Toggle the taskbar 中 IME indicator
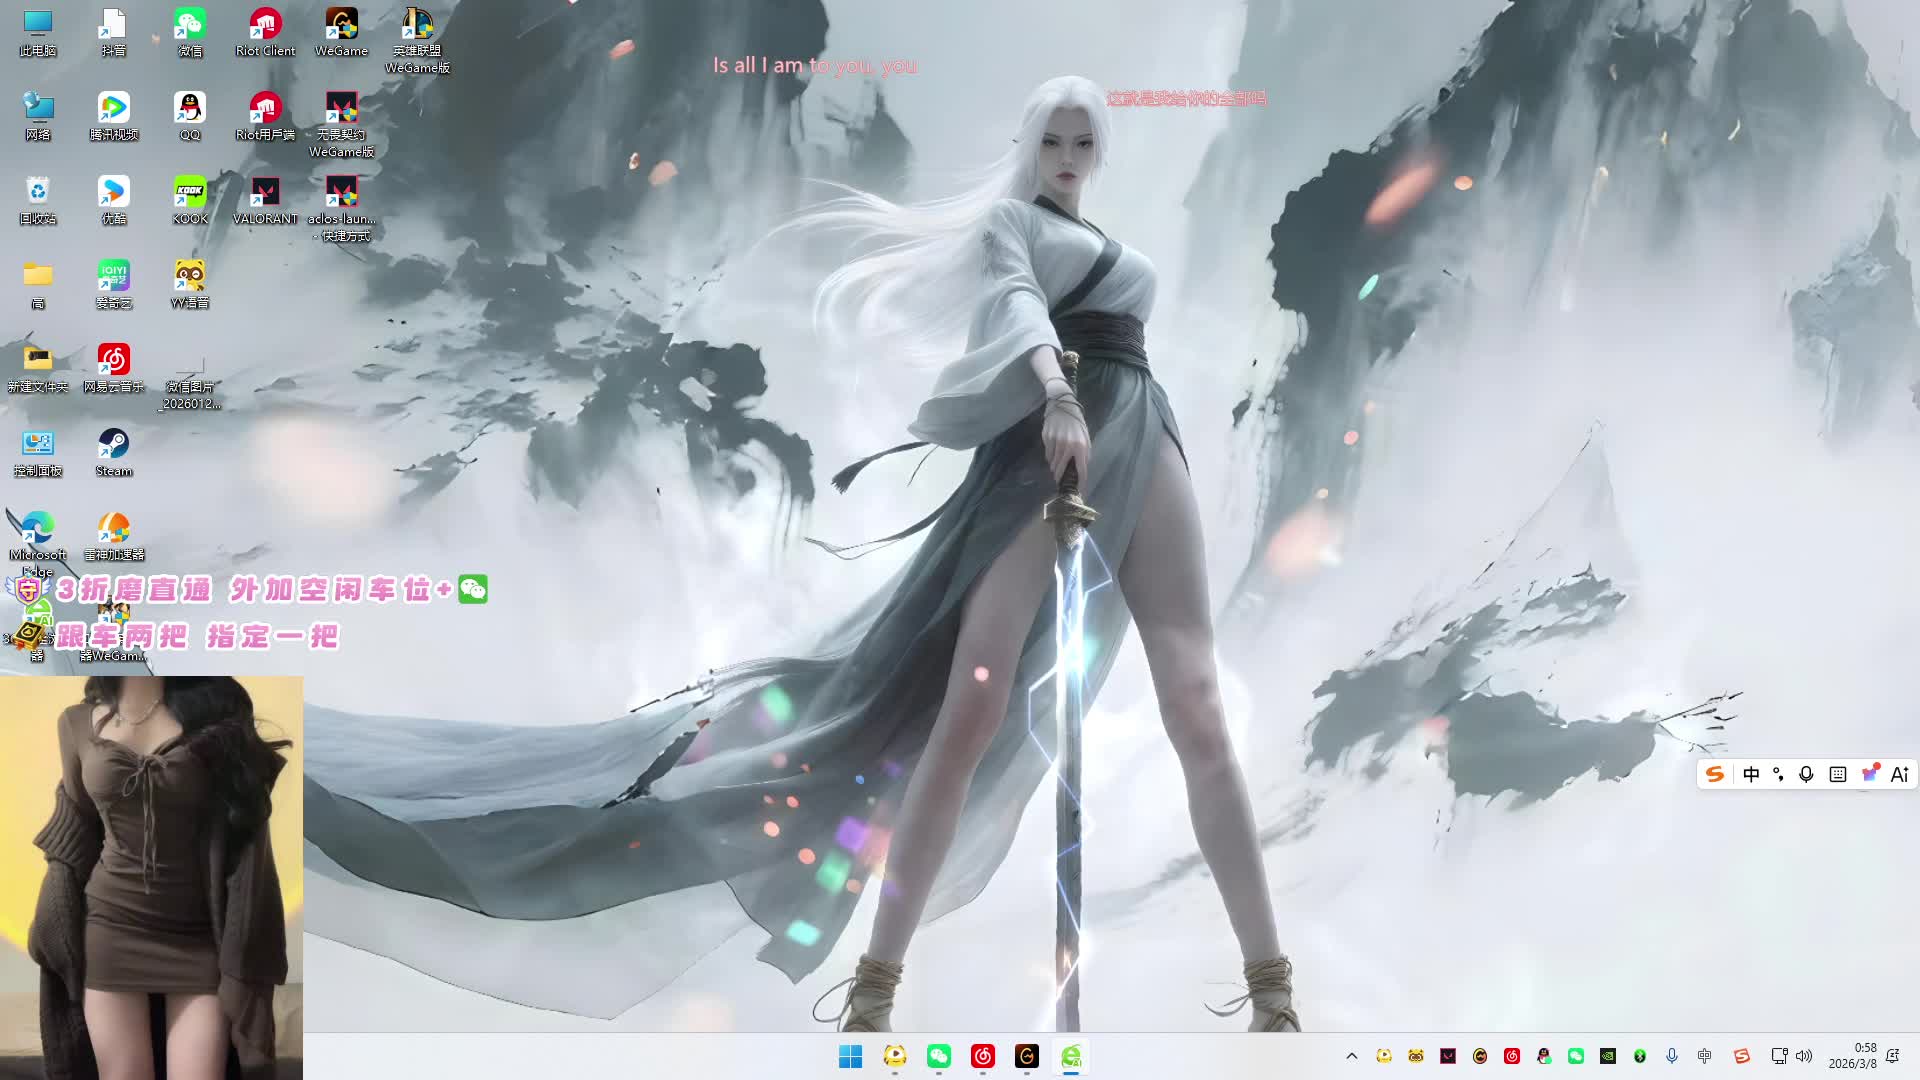The width and height of the screenshot is (1920, 1080). [x=1705, y=1056]
